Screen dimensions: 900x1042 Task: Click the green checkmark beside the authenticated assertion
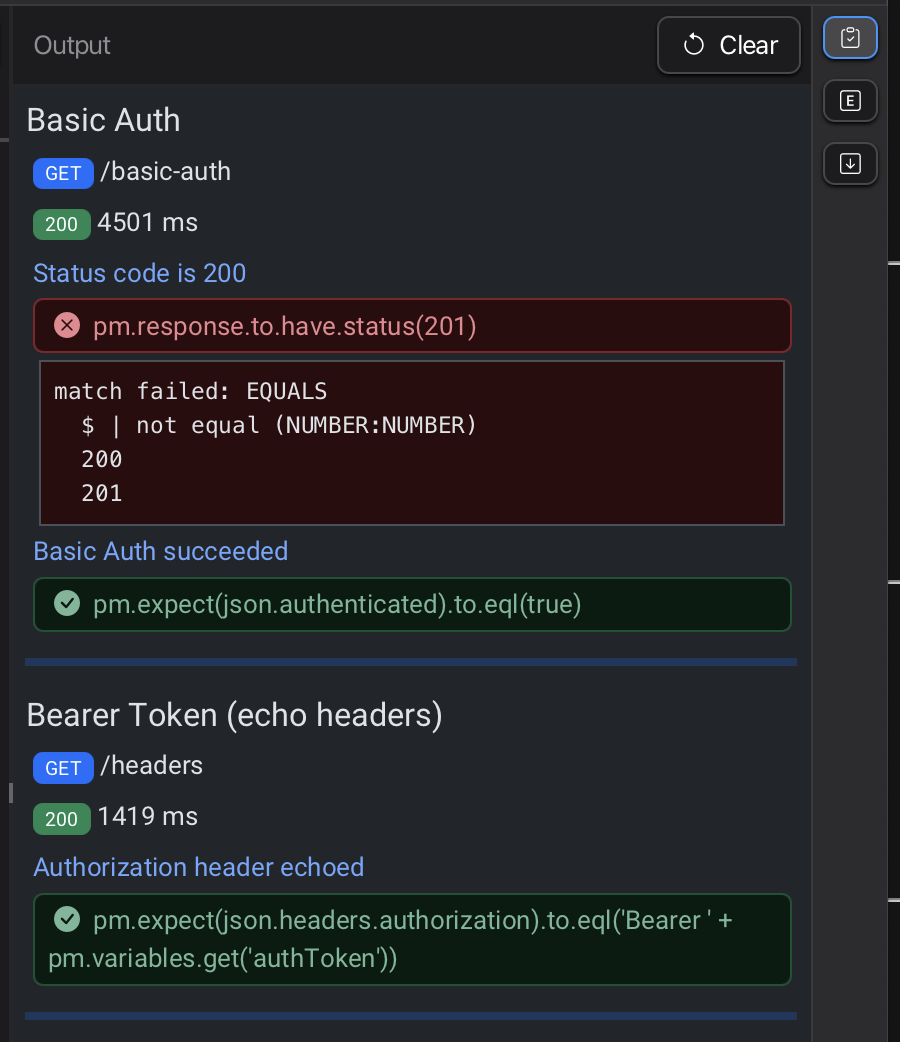(66, 604)
